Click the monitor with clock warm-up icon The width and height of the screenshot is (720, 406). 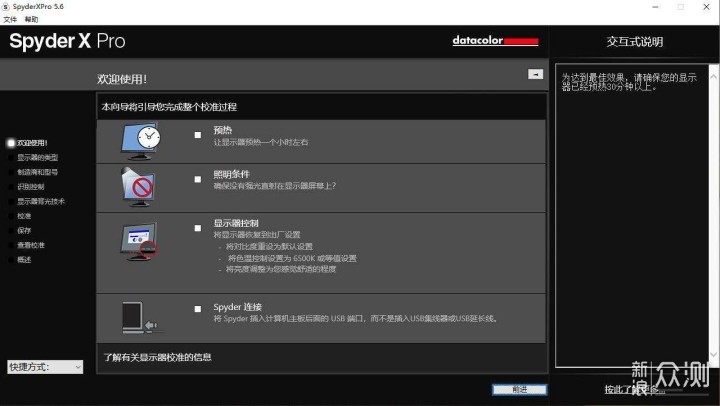pos(141,141)
